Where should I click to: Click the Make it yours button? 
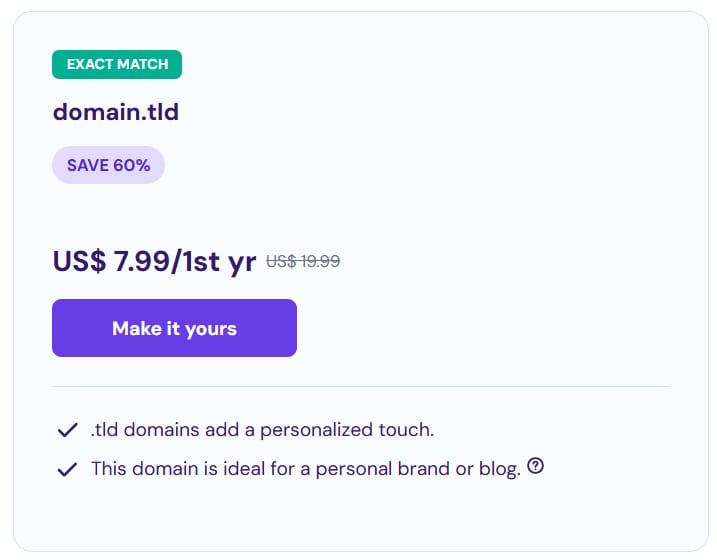(x=174, y=328)
